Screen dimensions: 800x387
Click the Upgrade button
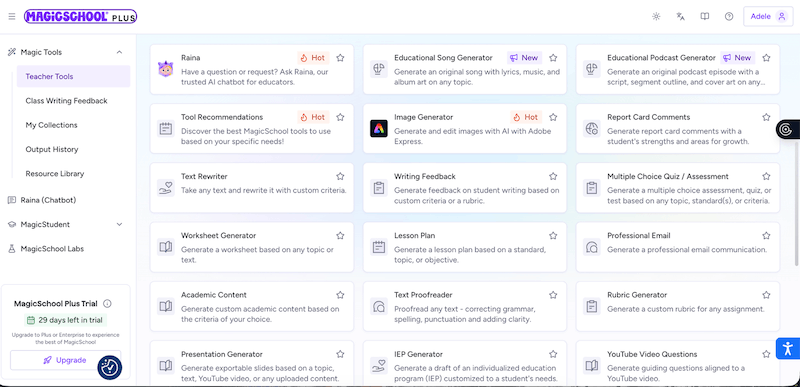click(x=65, y=360)
